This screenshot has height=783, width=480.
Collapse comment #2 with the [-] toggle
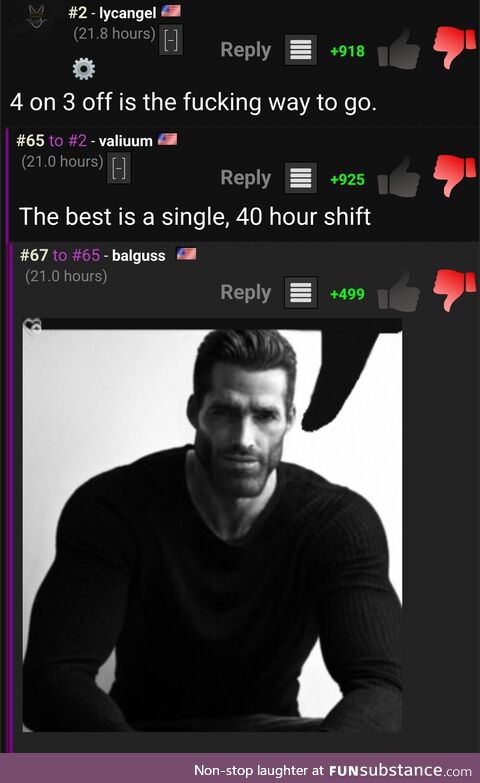click(171, 39)
